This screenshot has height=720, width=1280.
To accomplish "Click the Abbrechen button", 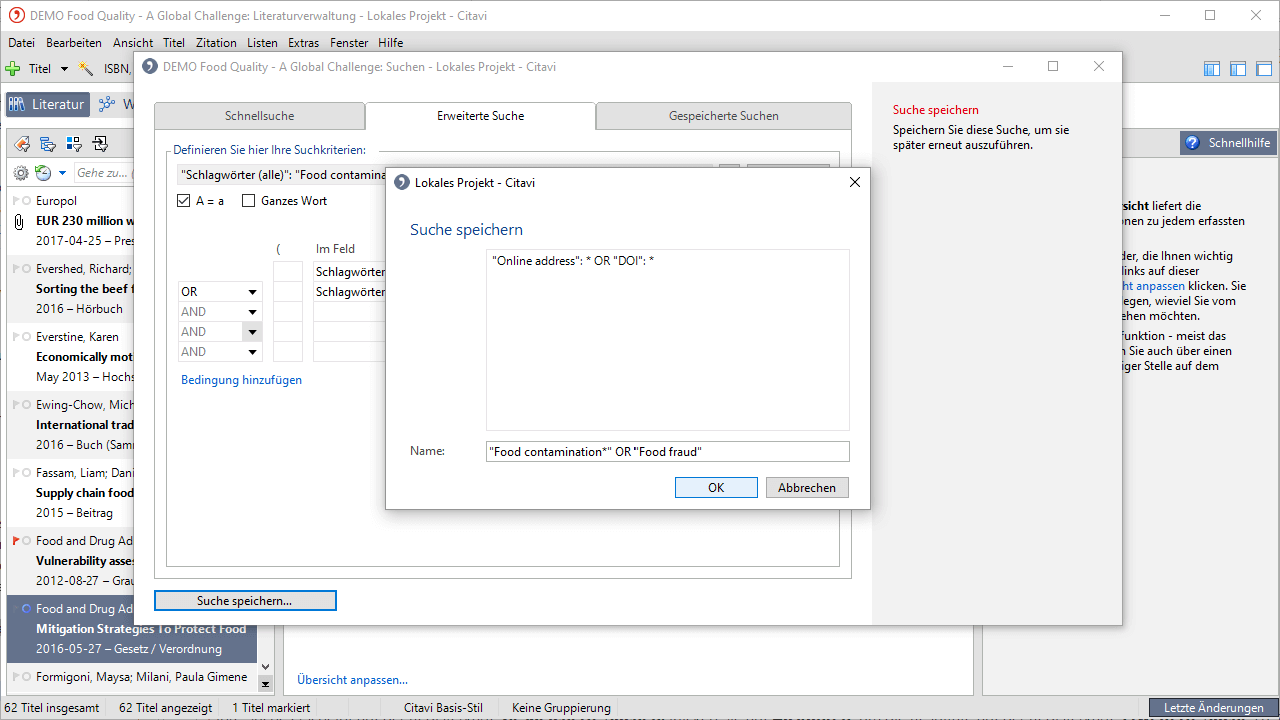I will point(807,488).
